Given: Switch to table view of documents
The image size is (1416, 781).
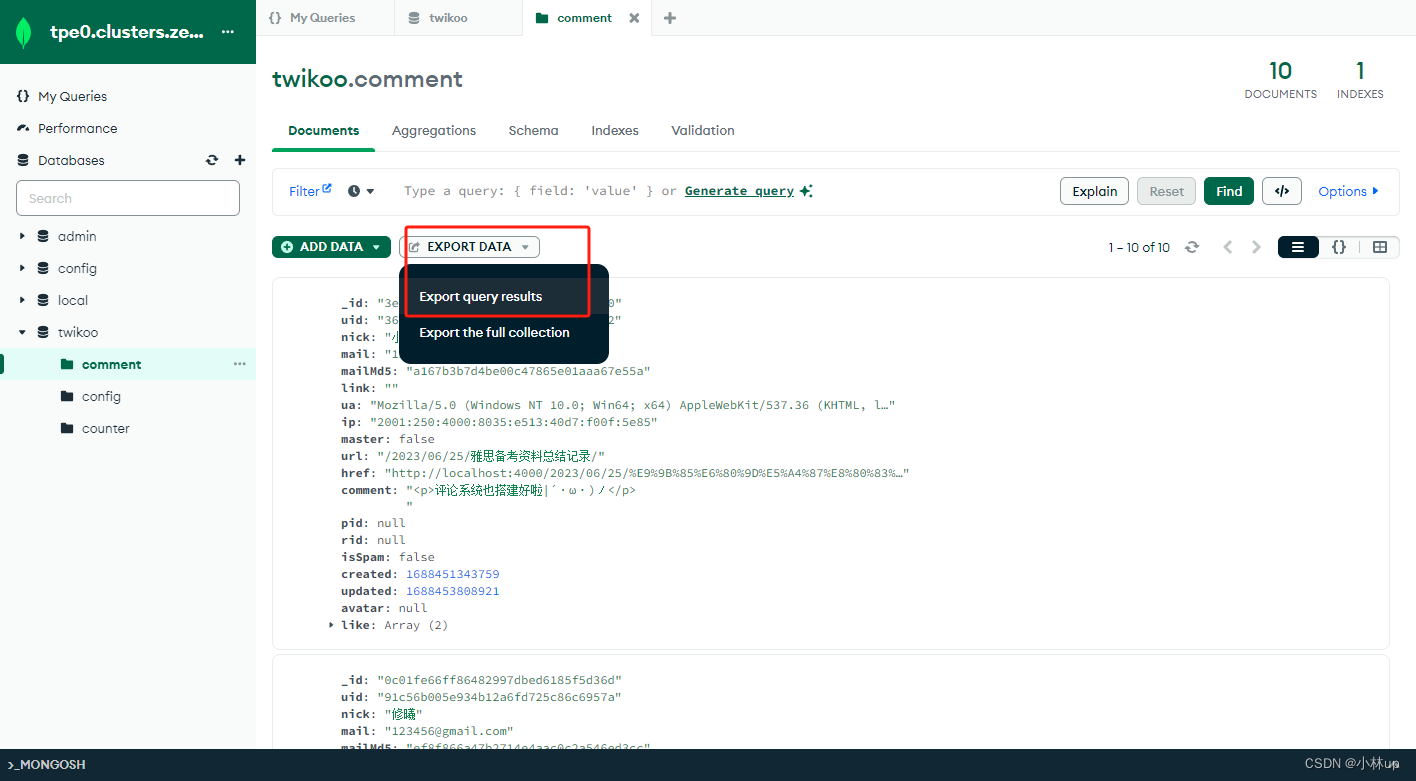Looking at the screenshot, I should click(1380, 247).
